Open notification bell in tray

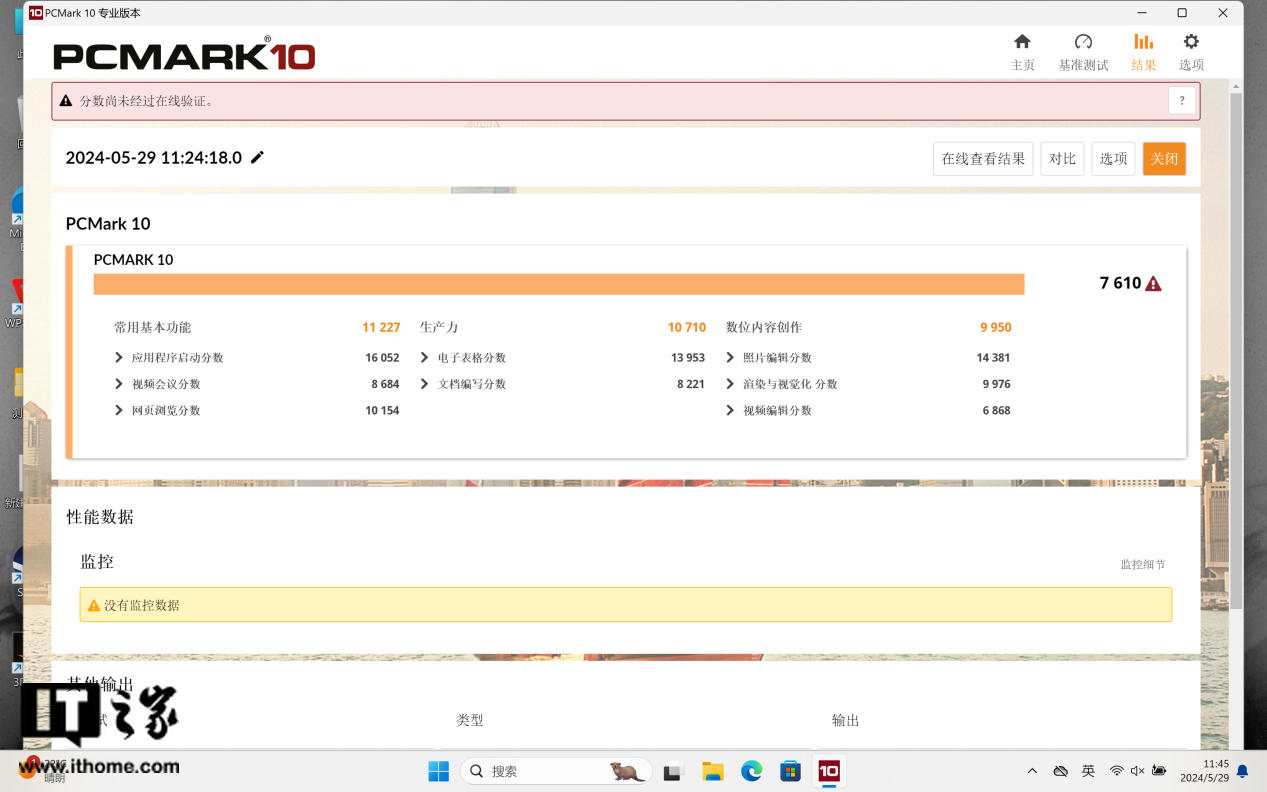pos(1242,771)
